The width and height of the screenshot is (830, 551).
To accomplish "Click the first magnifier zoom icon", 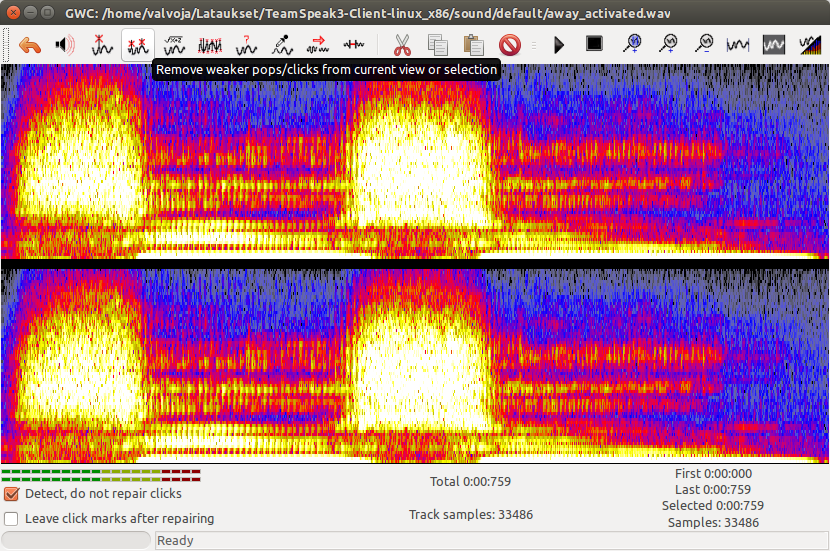I will 632,45.
